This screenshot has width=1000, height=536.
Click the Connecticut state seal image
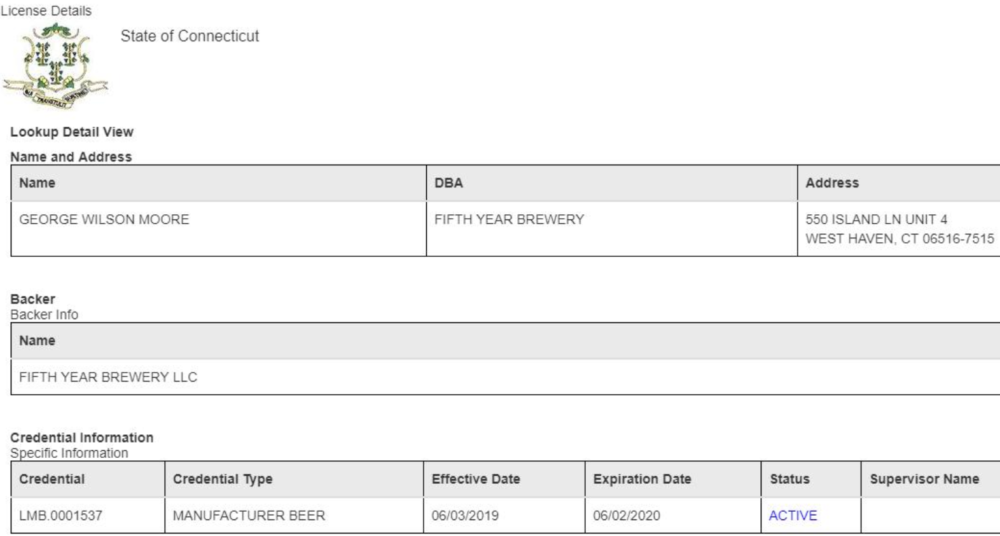coord(55,66)
